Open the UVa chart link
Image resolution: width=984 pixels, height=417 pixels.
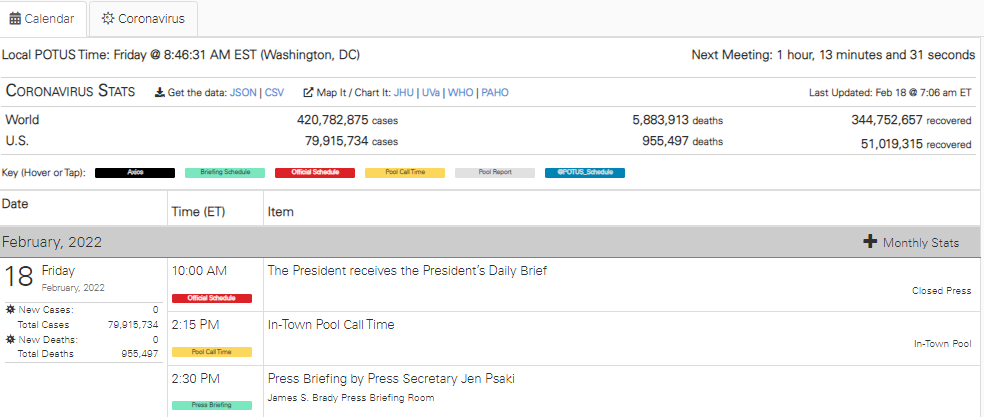[x=431, y=92]
